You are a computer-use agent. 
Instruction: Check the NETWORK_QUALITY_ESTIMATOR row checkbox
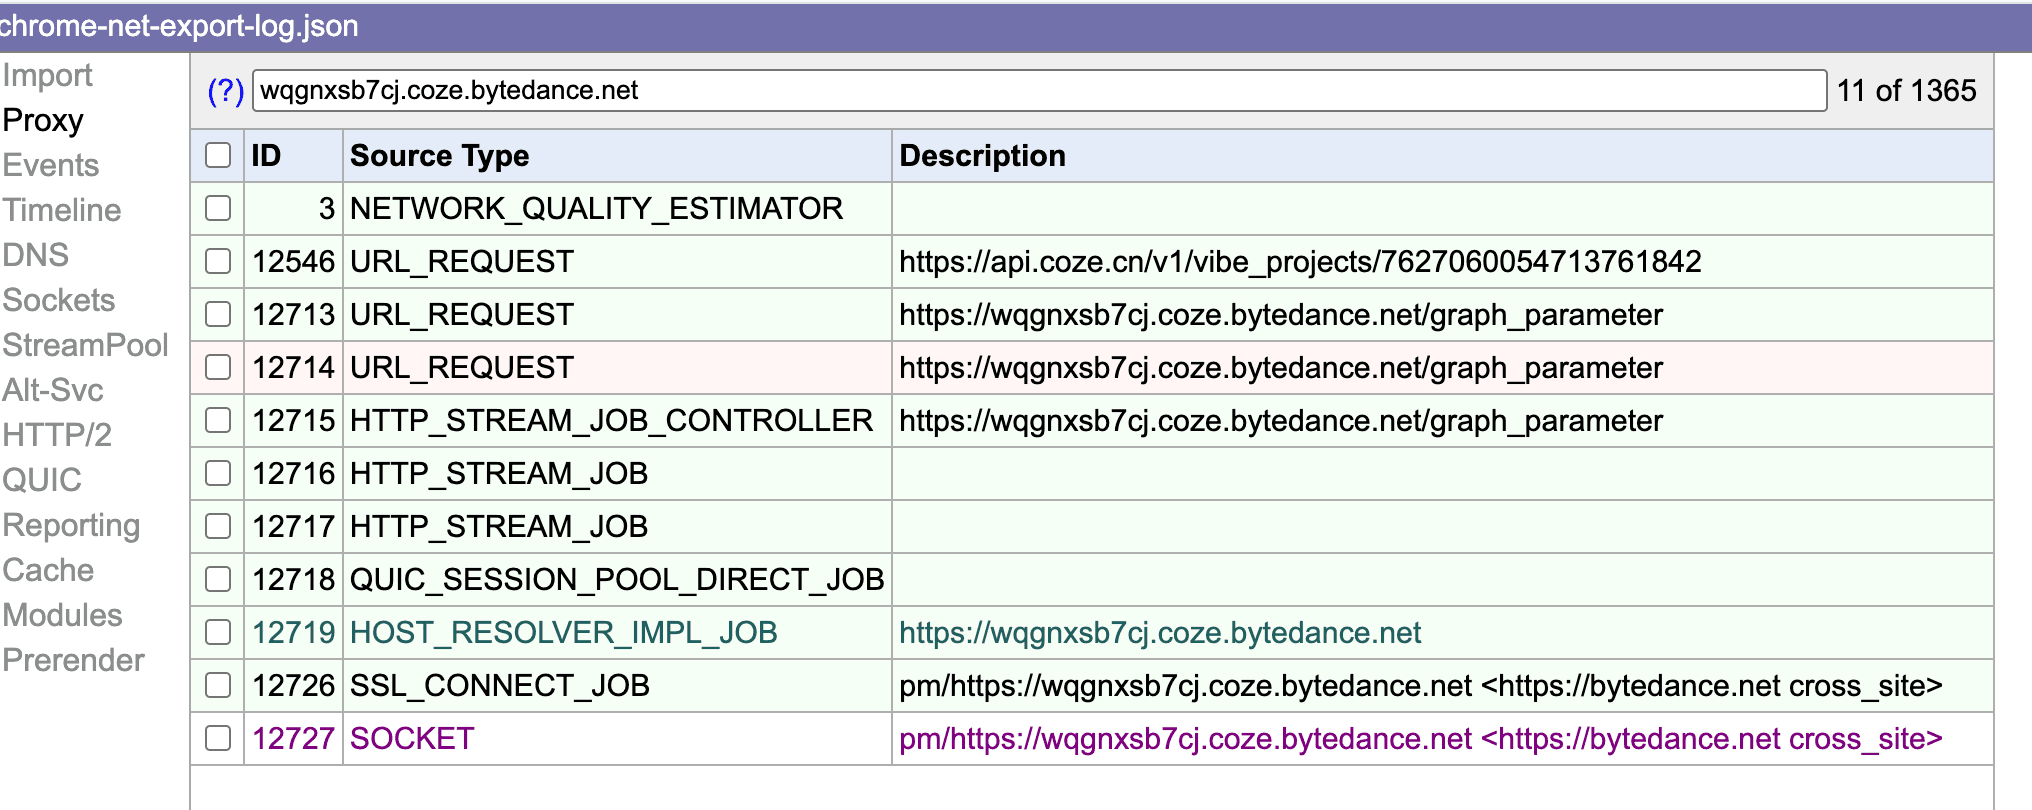point(218,208)
